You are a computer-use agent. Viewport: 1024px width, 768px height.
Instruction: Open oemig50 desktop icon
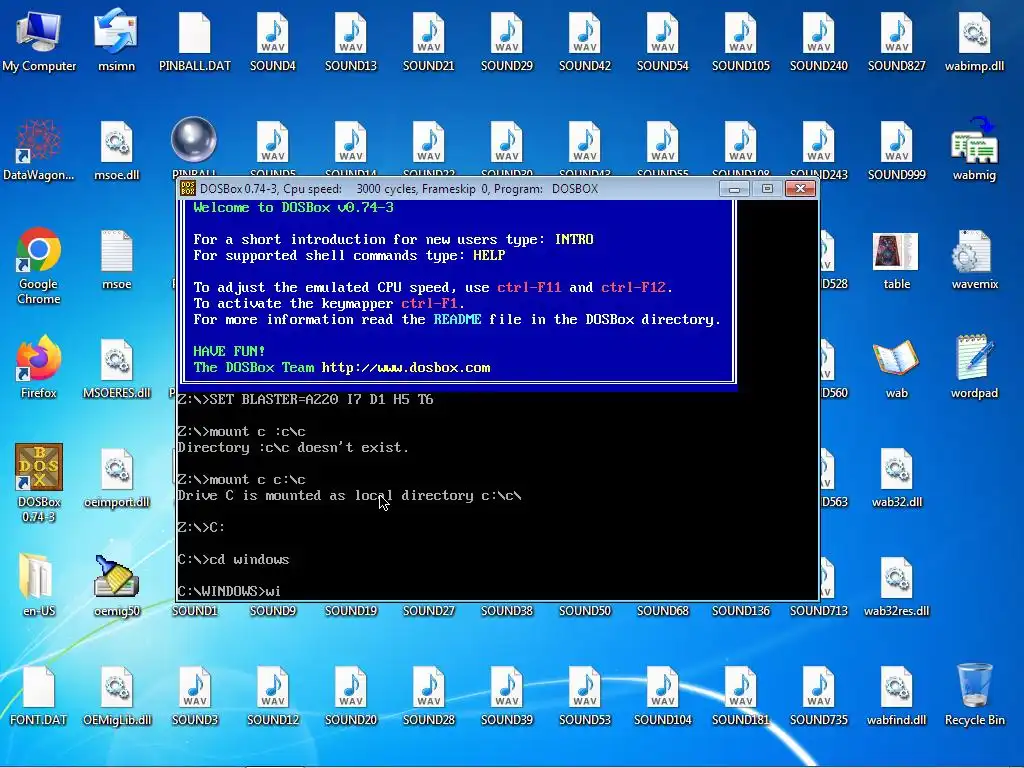[115, 576]
